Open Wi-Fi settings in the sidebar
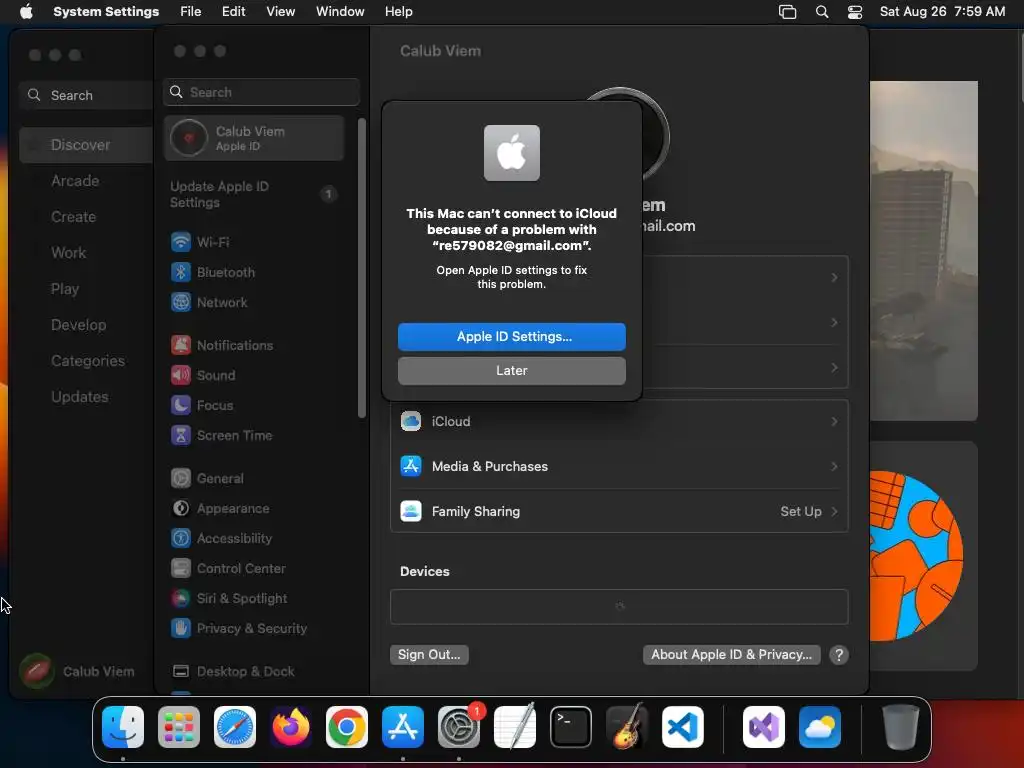The width and height of the screenshot is (1024, 768). (255, 242)
